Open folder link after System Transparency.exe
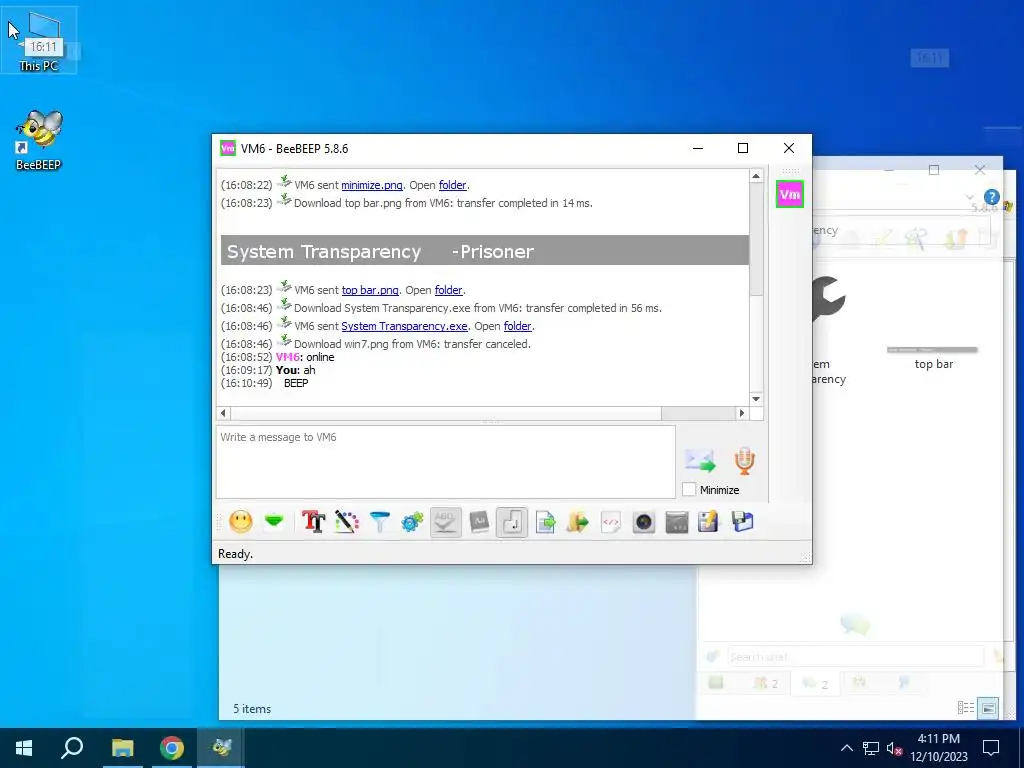Image resolution: width=1024 pixels, height=768 pixels. coord(518,326)
